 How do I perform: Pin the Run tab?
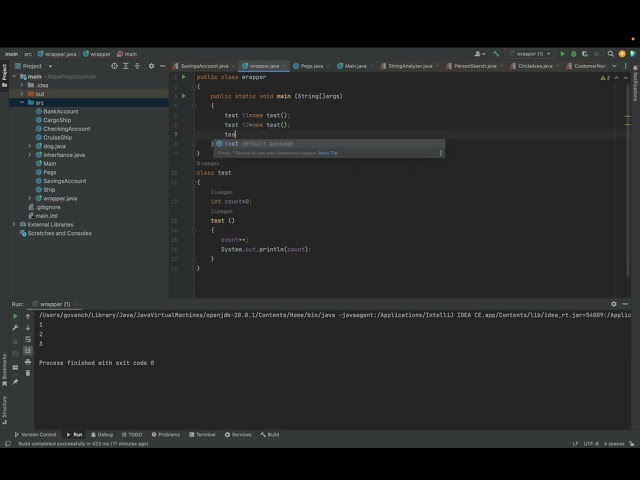pos(16,382)
